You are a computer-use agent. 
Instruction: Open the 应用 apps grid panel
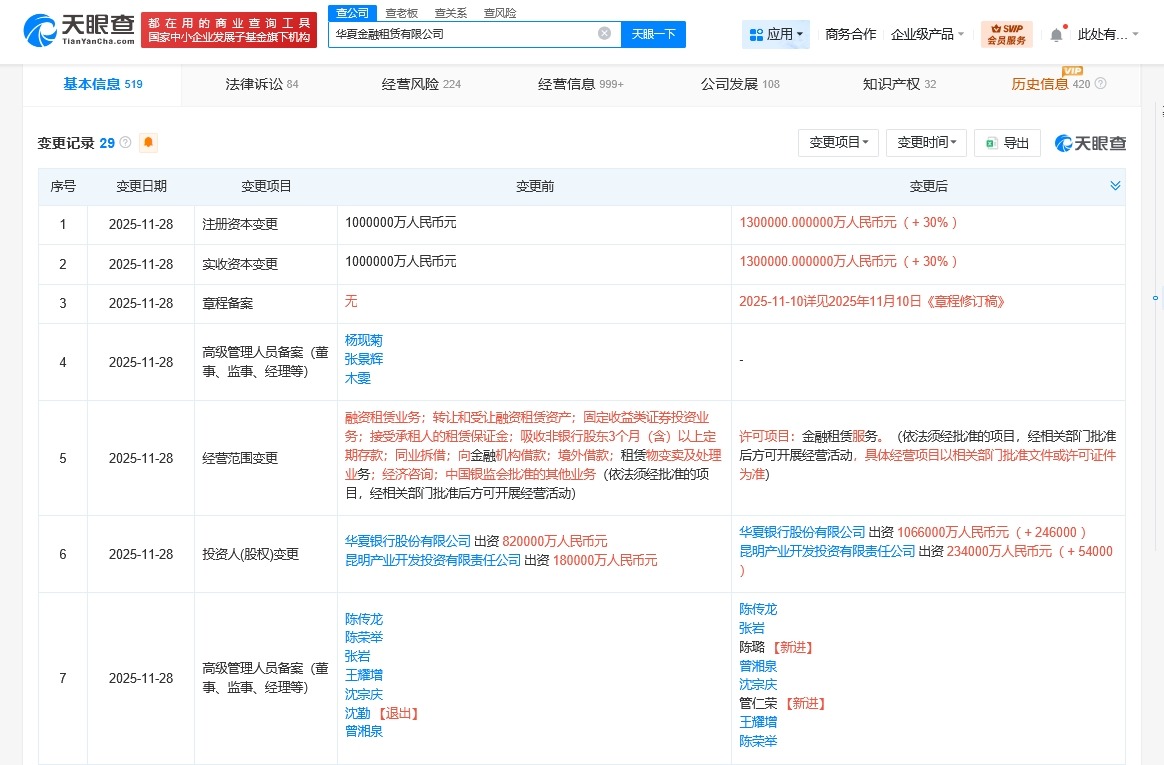tap(775, 33)
